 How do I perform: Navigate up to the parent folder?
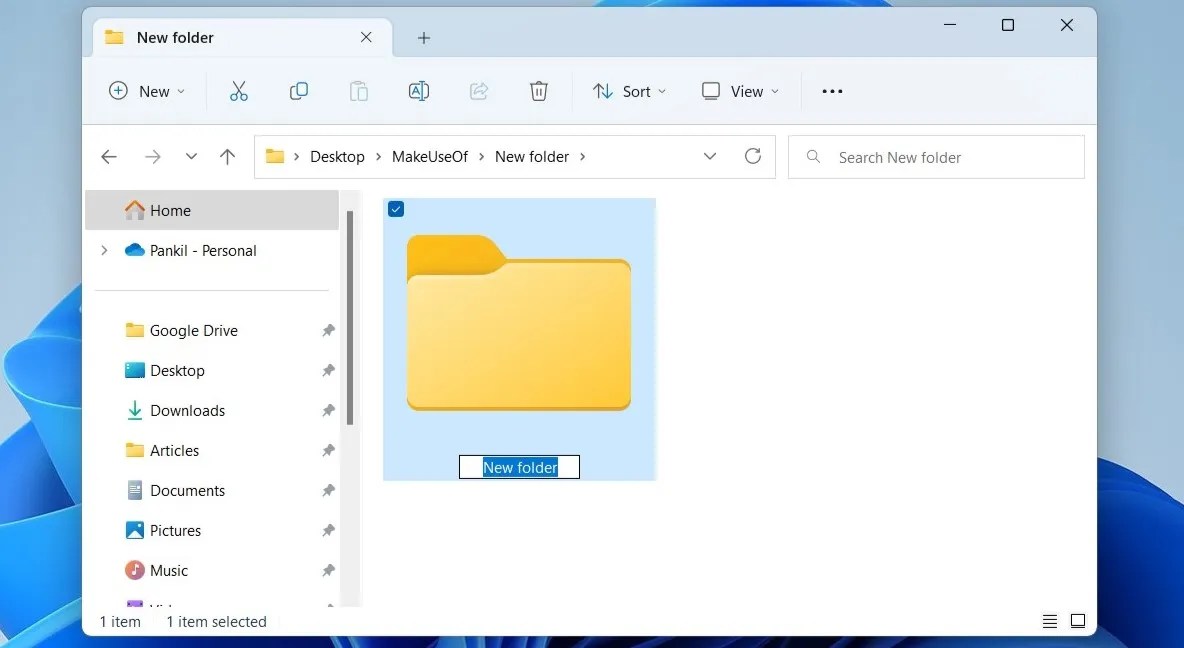coord(227,156)
